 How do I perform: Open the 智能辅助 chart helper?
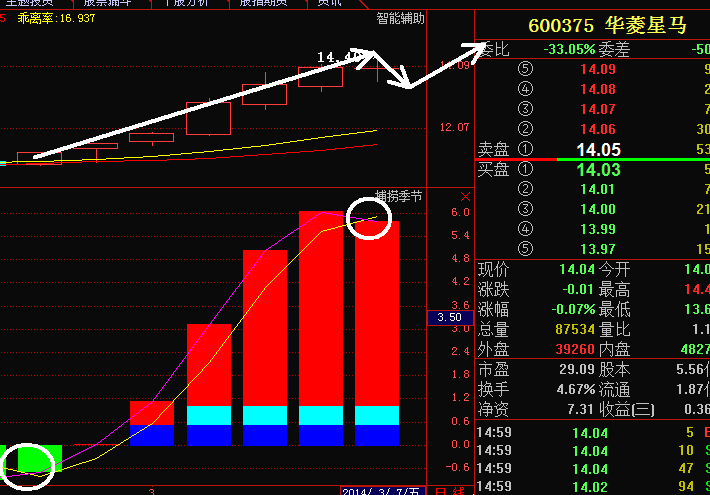coord(400,19)
